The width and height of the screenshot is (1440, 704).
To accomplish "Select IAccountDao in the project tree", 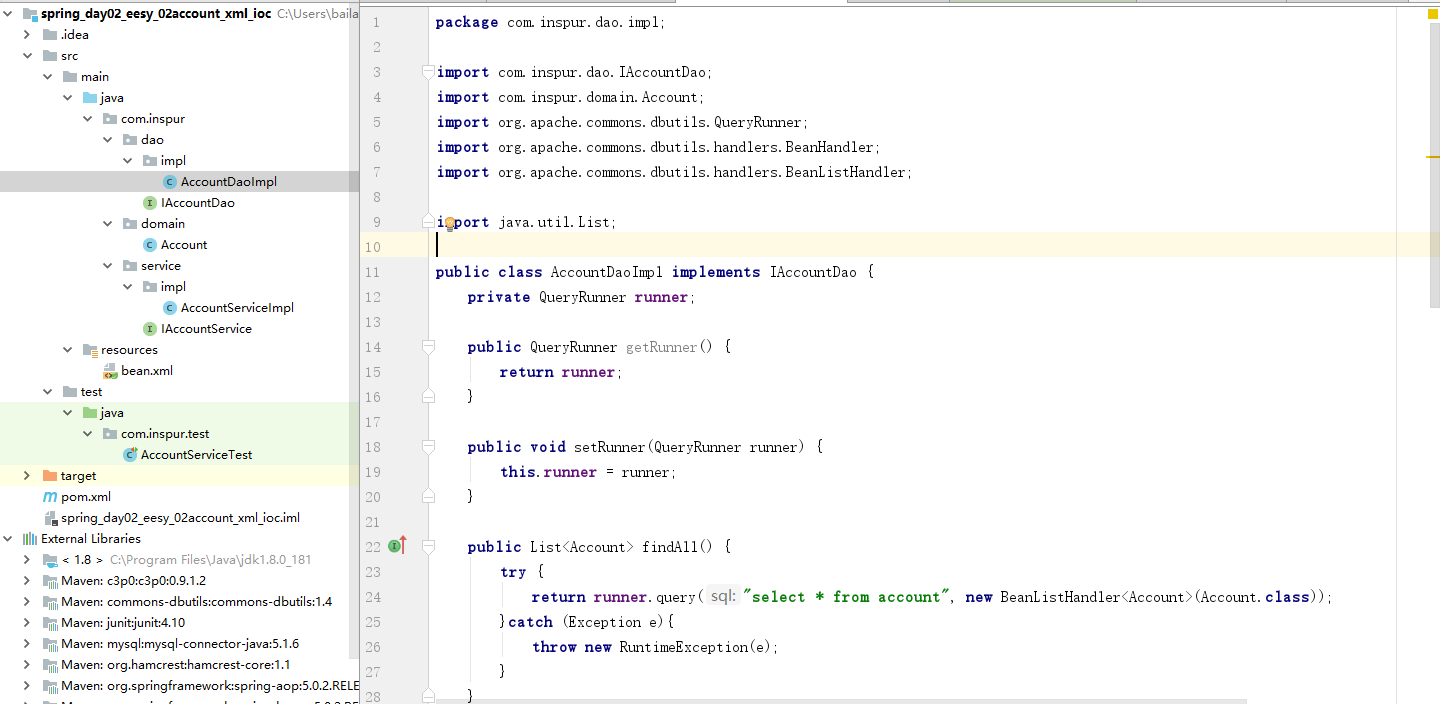I will click(198, 203).
